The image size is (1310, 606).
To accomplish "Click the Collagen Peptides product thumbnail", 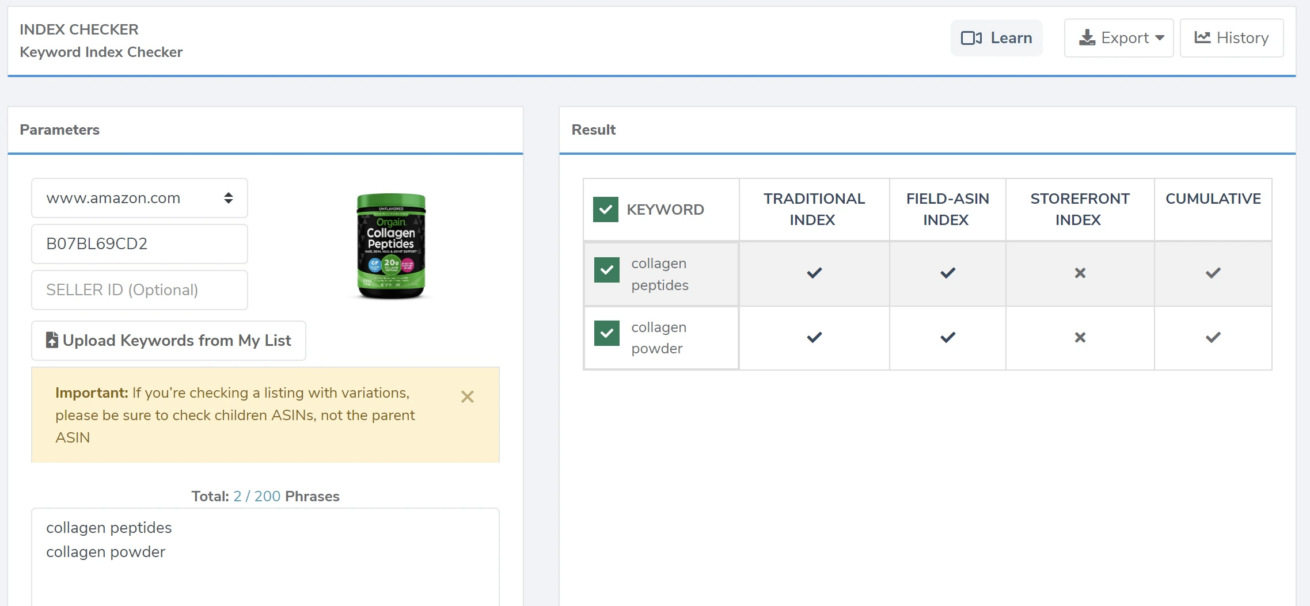I will pyautogui.click(x=391, y=246).
